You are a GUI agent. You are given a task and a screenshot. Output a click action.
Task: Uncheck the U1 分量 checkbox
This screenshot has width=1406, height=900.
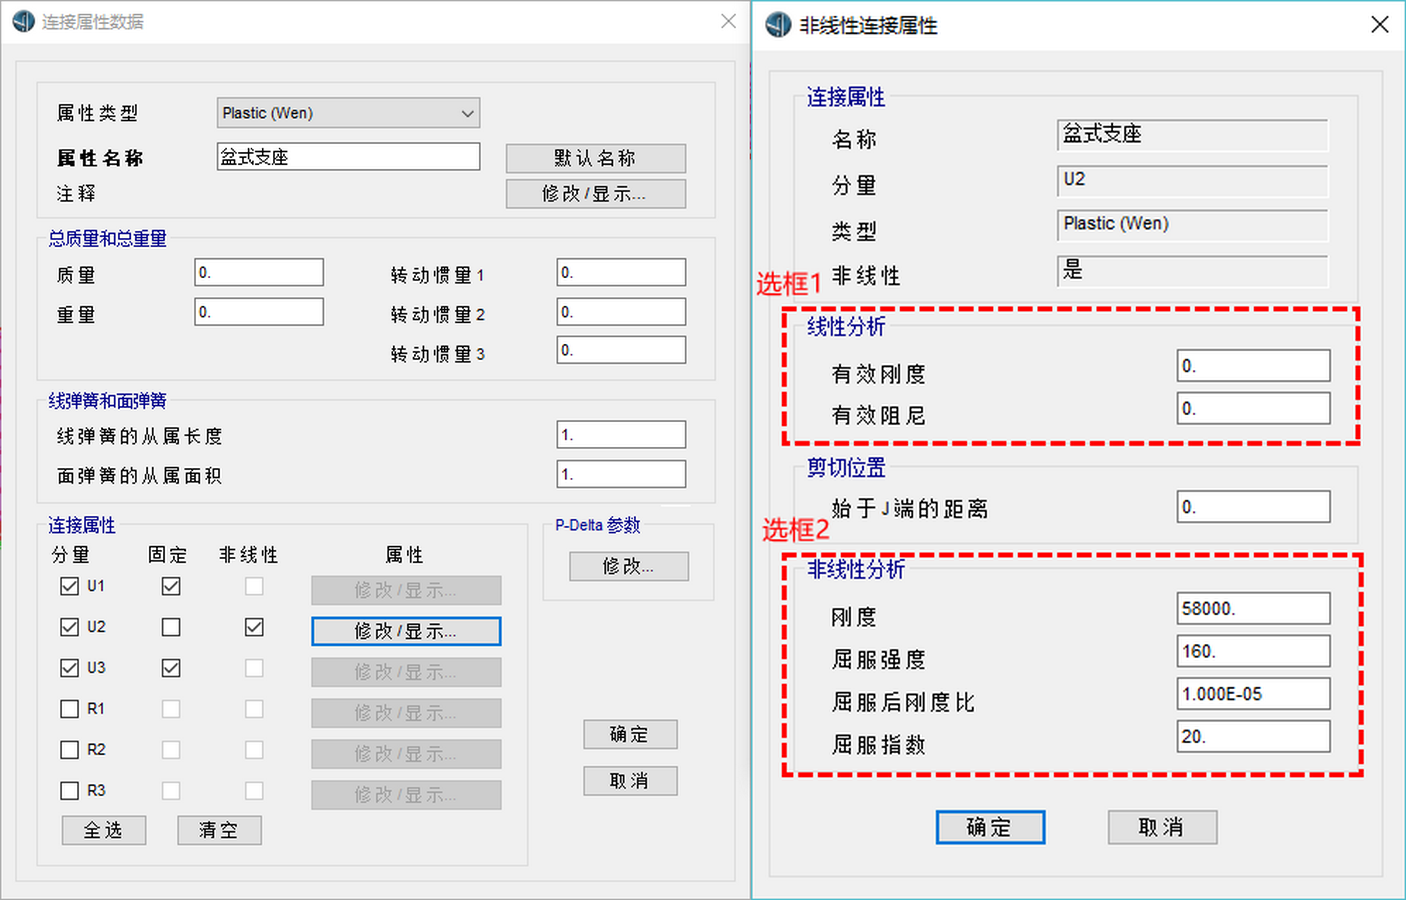click(x=69, y=586)
